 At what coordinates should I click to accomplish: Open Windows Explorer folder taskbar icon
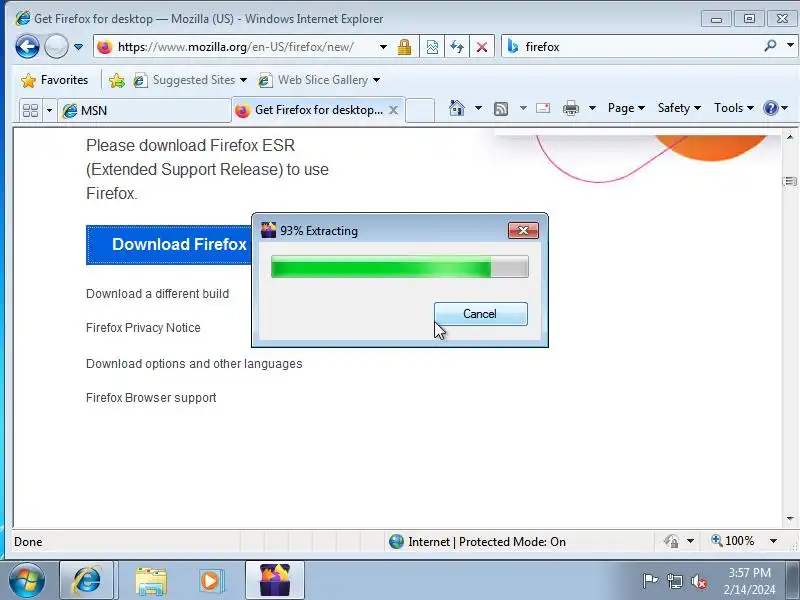click(x=151, y=581)
